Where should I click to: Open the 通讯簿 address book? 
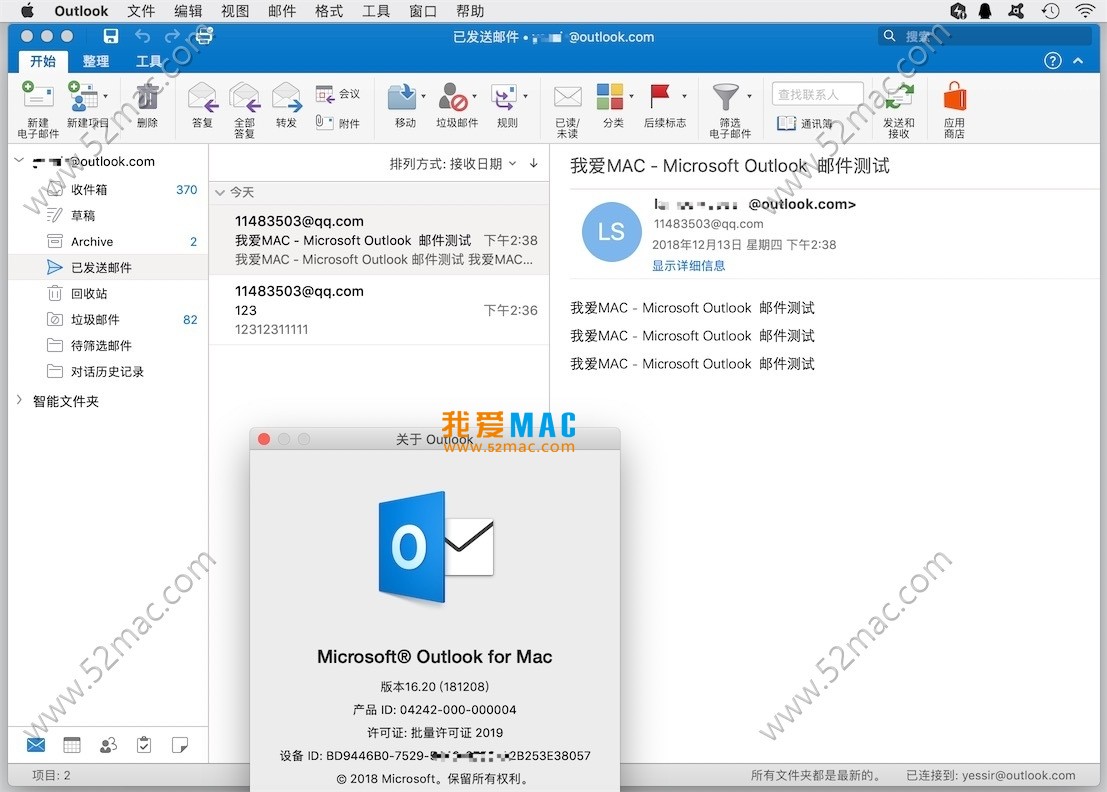click(x=805, y=124)
